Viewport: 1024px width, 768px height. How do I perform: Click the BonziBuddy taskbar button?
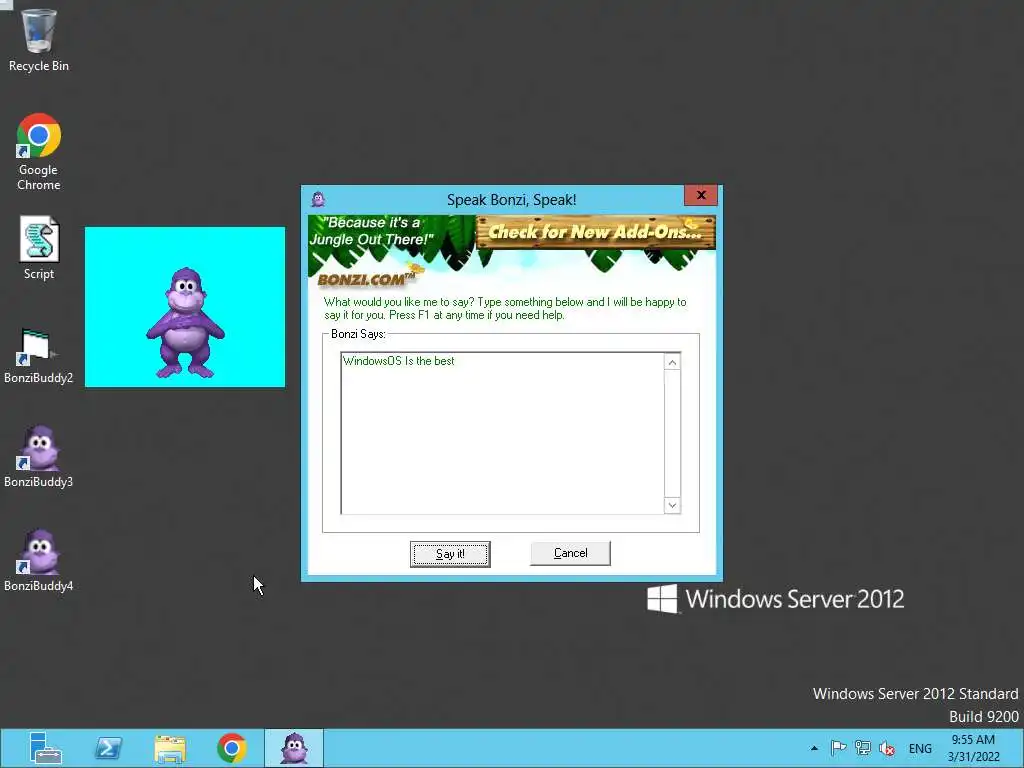[294, 748]
